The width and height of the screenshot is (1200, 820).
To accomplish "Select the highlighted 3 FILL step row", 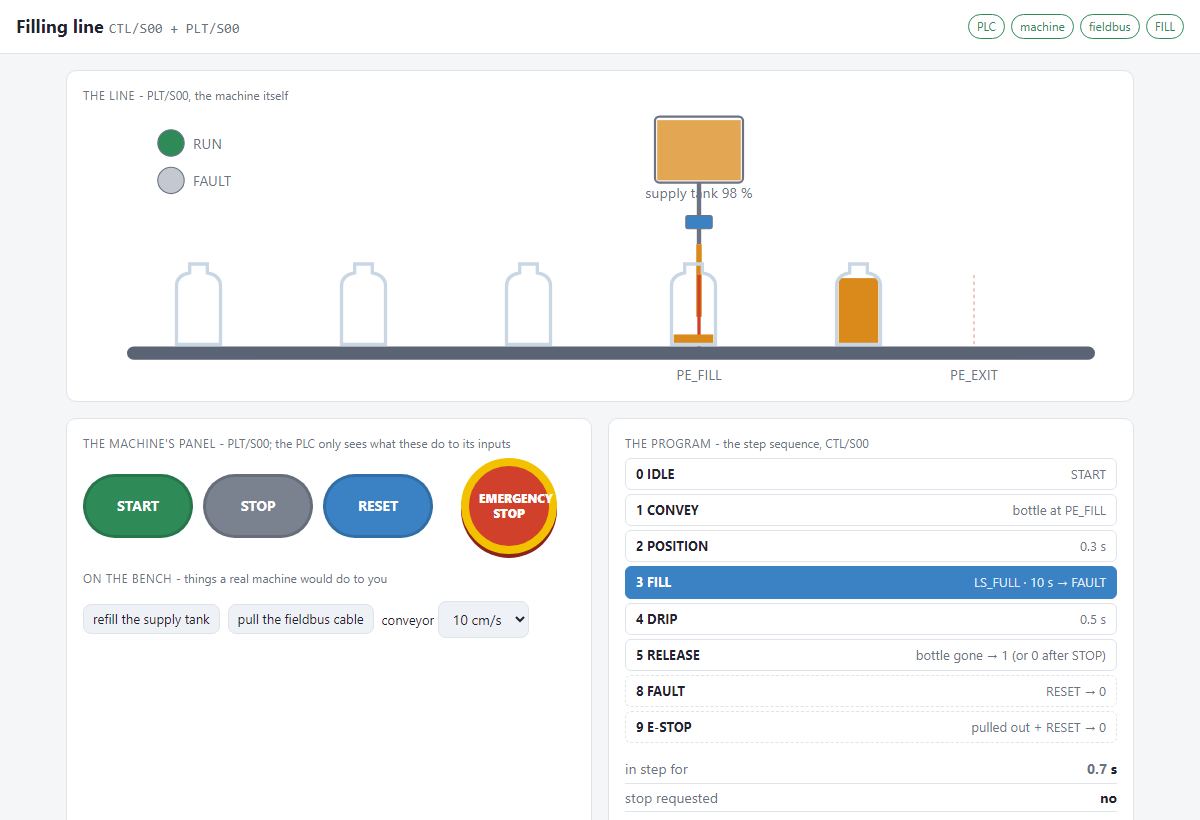I will click(x=871, y=582).
